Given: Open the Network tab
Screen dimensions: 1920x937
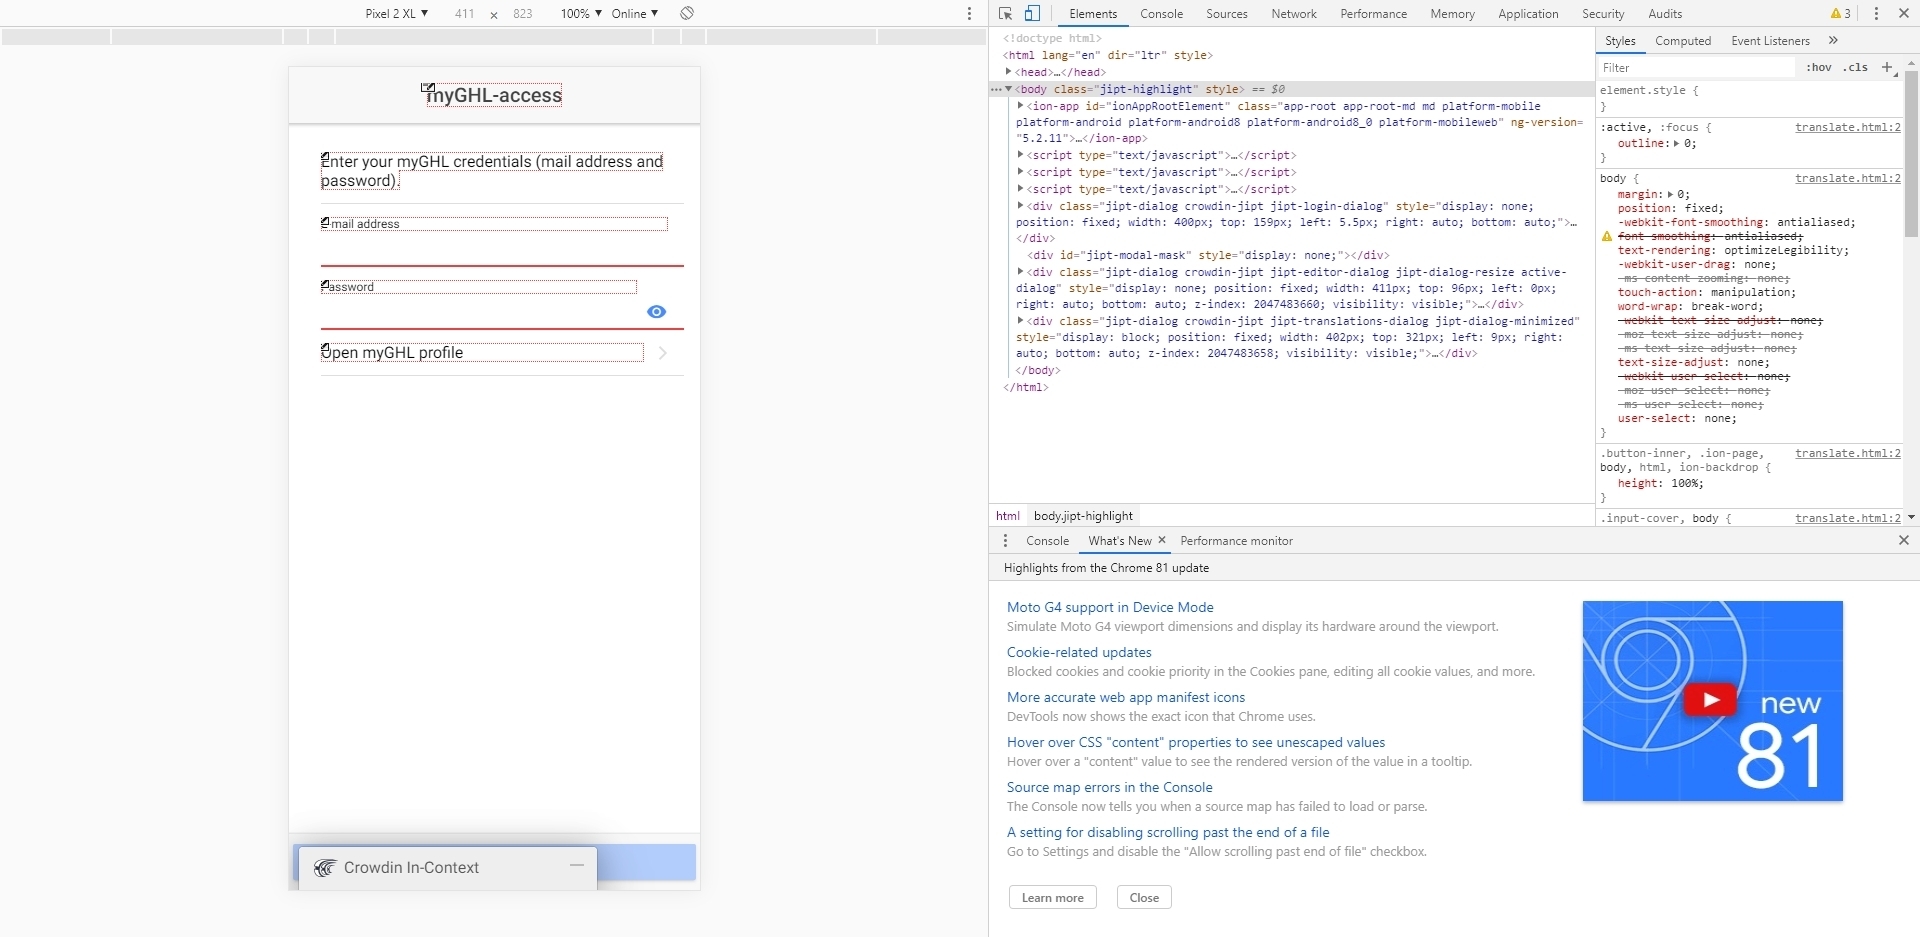Looking at the screenshot, I should tap(1294, 13).
